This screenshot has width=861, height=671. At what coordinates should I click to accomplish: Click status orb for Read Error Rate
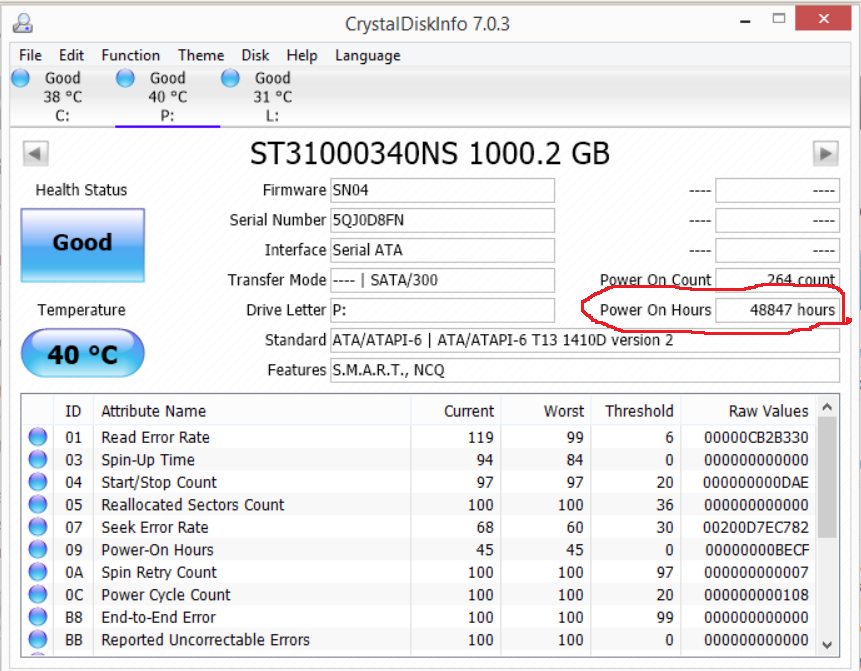(x=38, y=437)
